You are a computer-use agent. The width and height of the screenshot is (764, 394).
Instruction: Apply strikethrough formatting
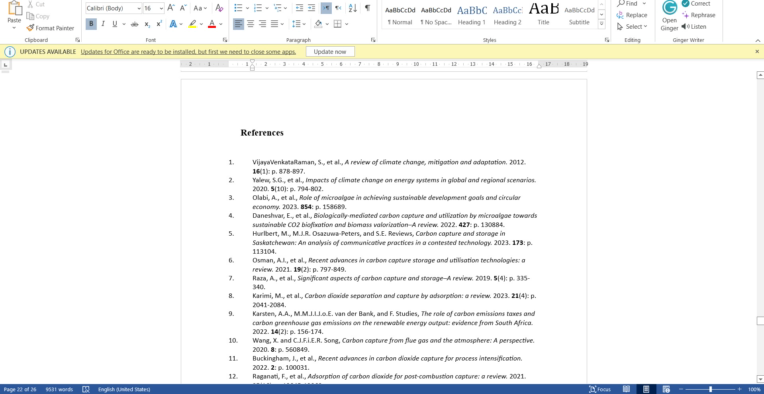(x=134, y=24)
